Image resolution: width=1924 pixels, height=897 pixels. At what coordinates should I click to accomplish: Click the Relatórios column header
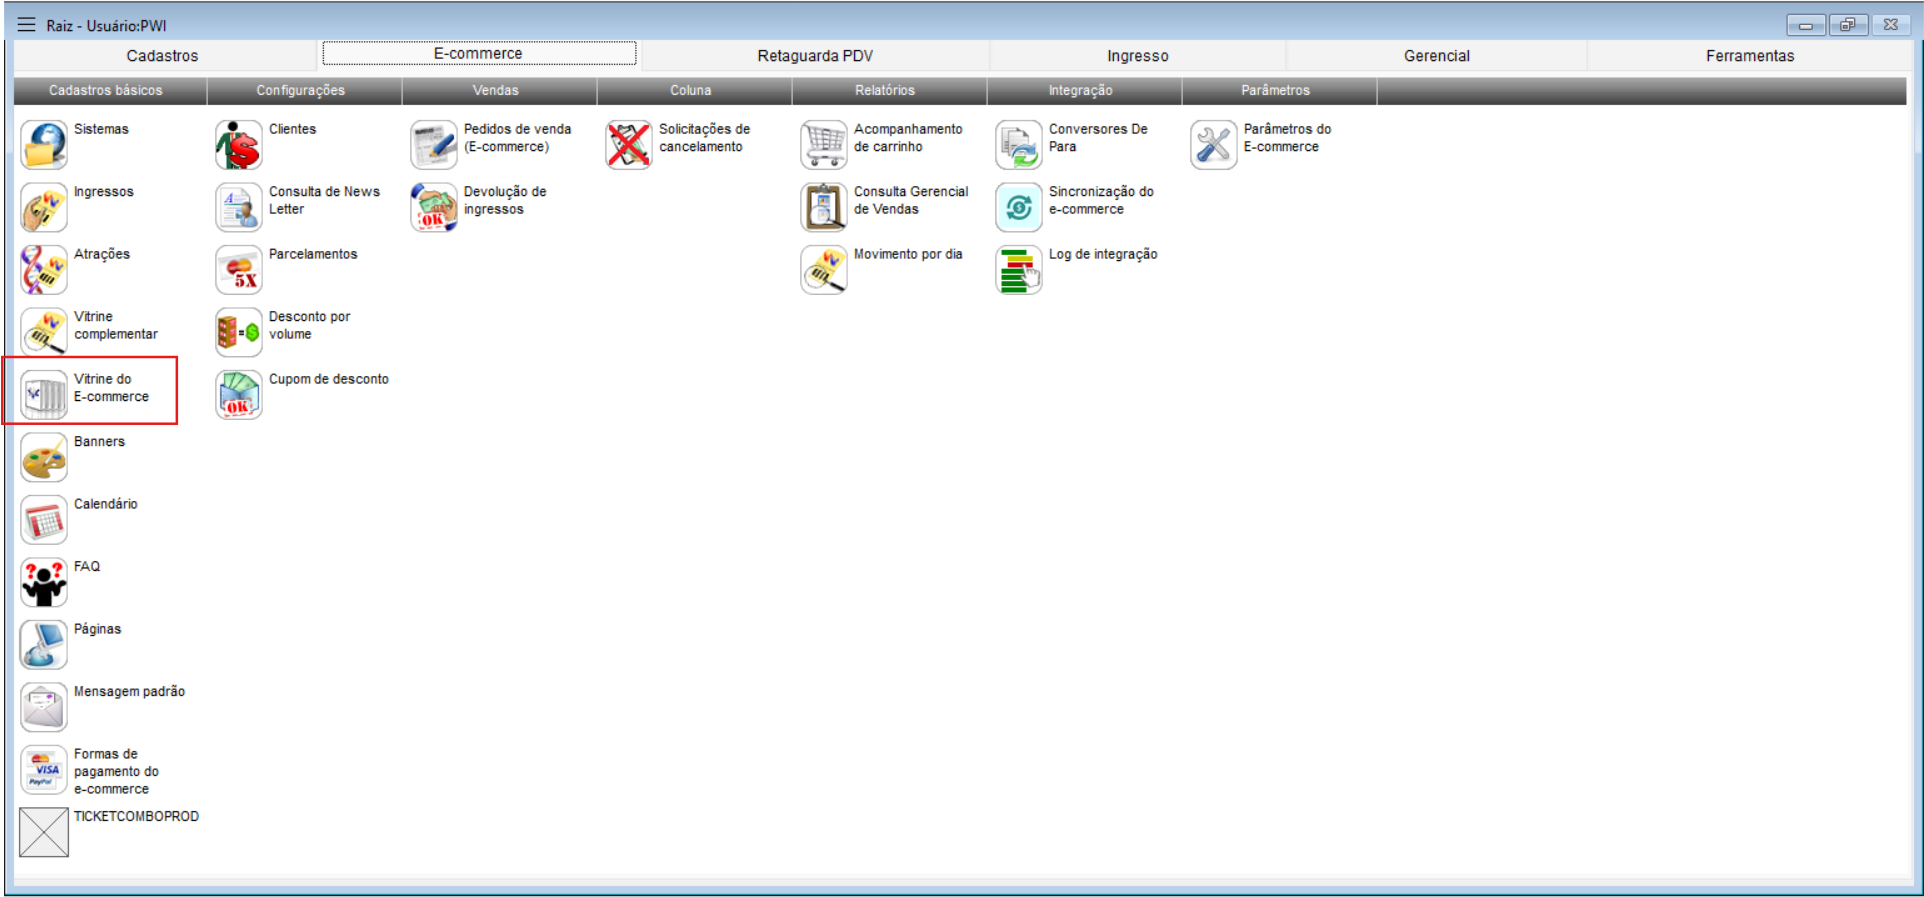884,90
